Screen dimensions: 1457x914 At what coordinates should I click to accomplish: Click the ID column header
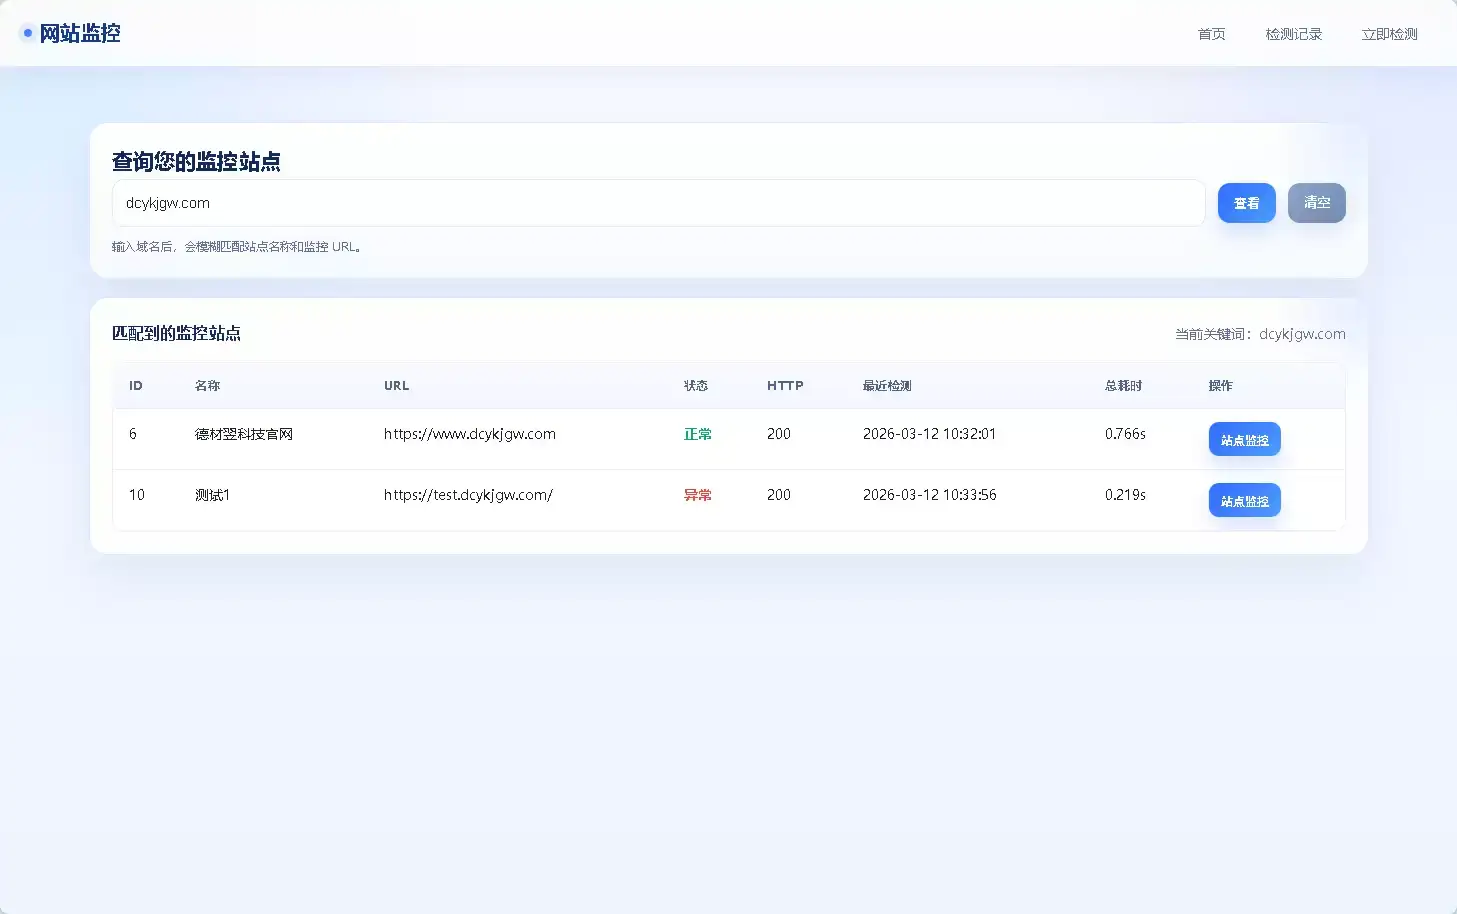tap(136, 385)
